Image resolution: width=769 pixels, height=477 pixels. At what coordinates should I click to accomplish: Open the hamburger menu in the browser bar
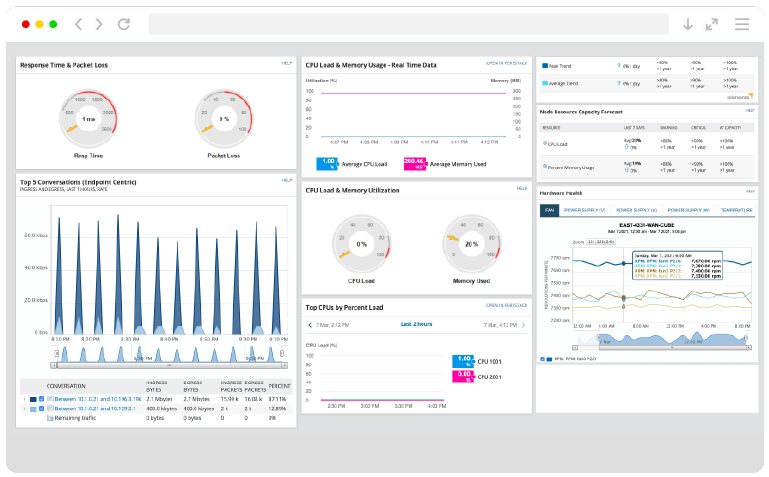click(742, 24)
